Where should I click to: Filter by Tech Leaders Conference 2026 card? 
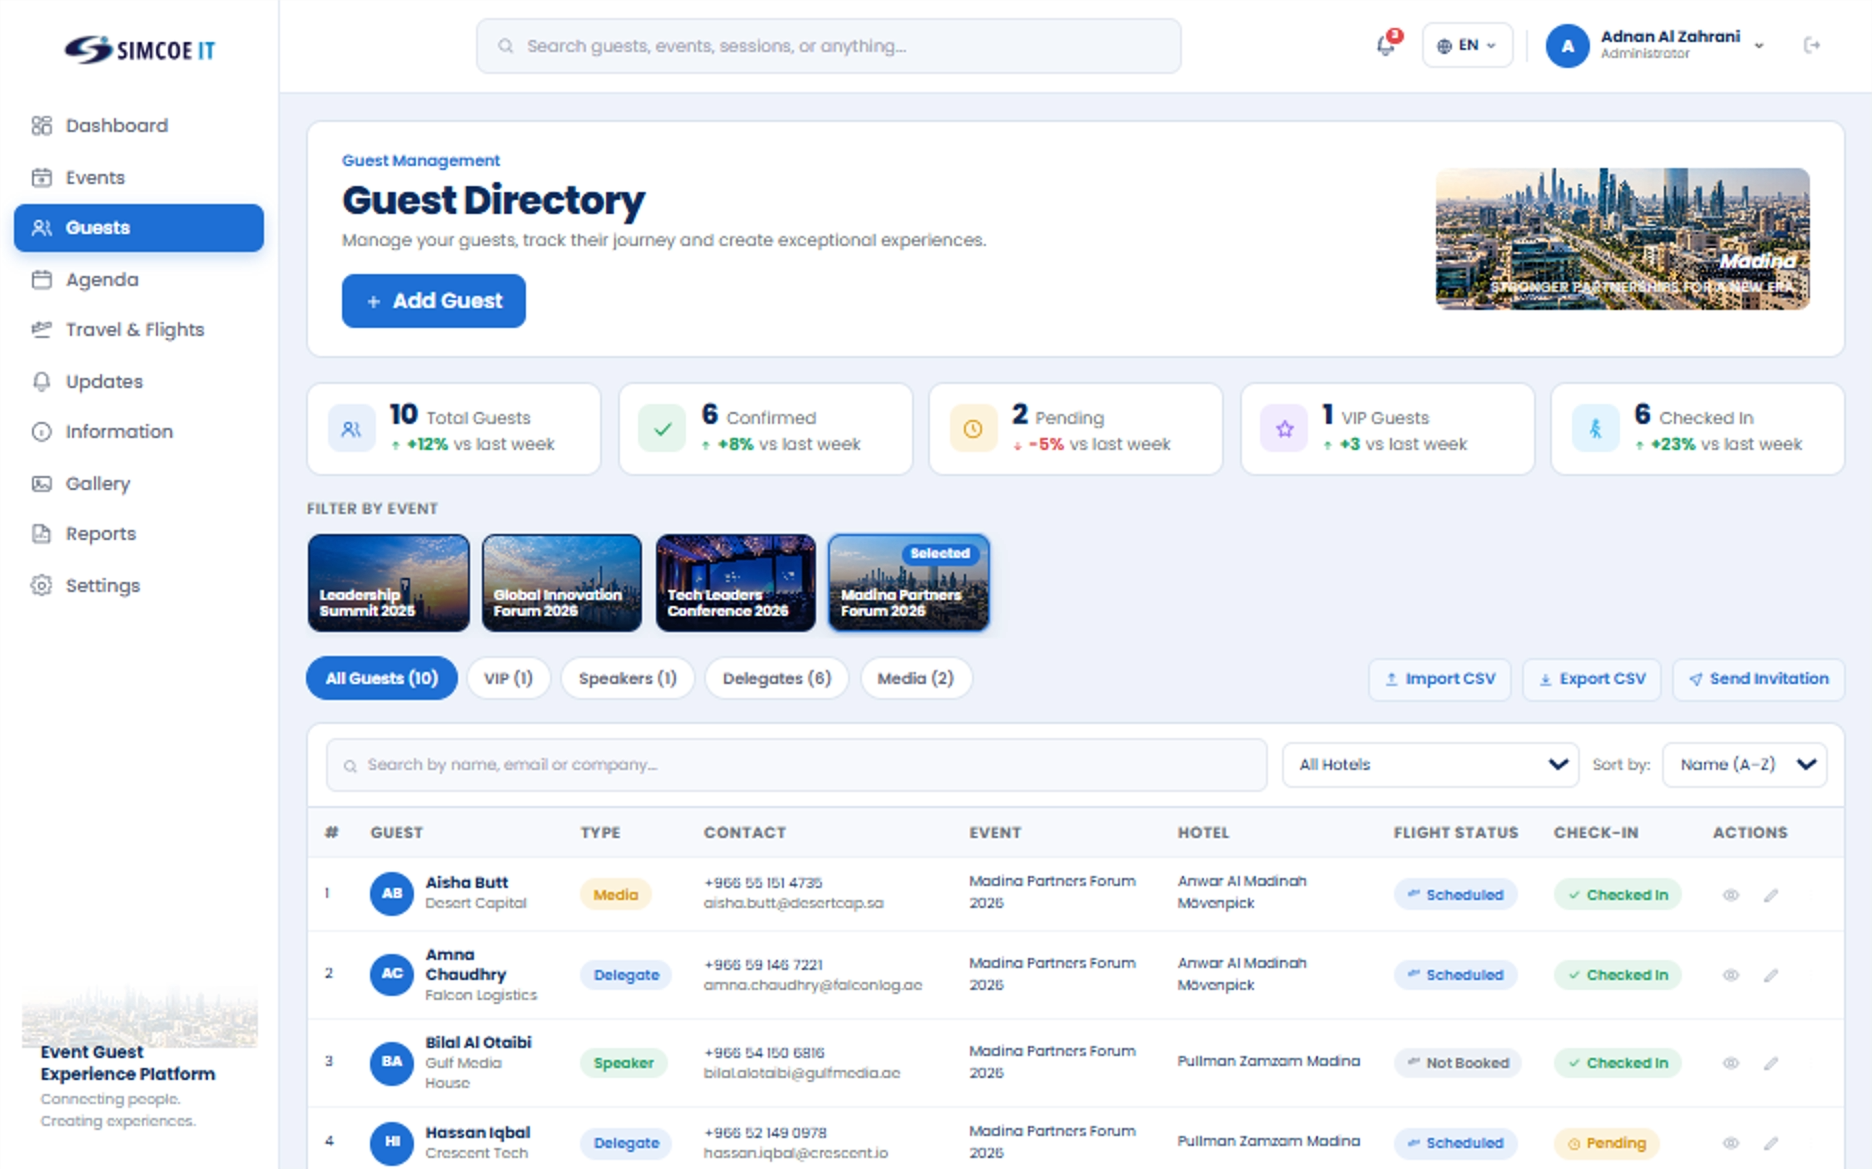click(736, 583)
